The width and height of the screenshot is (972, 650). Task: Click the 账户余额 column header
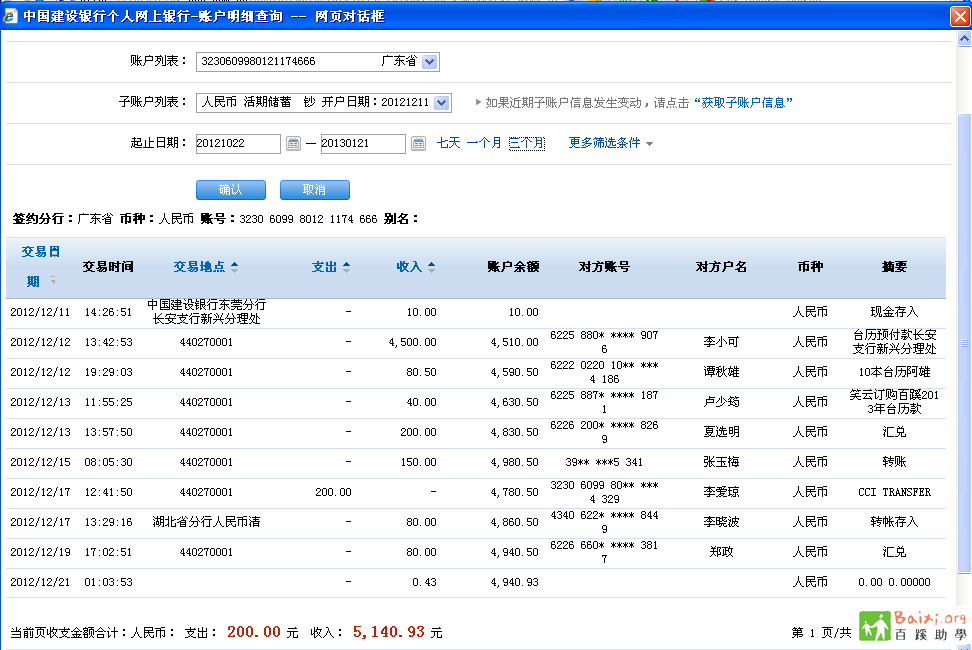pyautogui.click(x=513, y=267)
